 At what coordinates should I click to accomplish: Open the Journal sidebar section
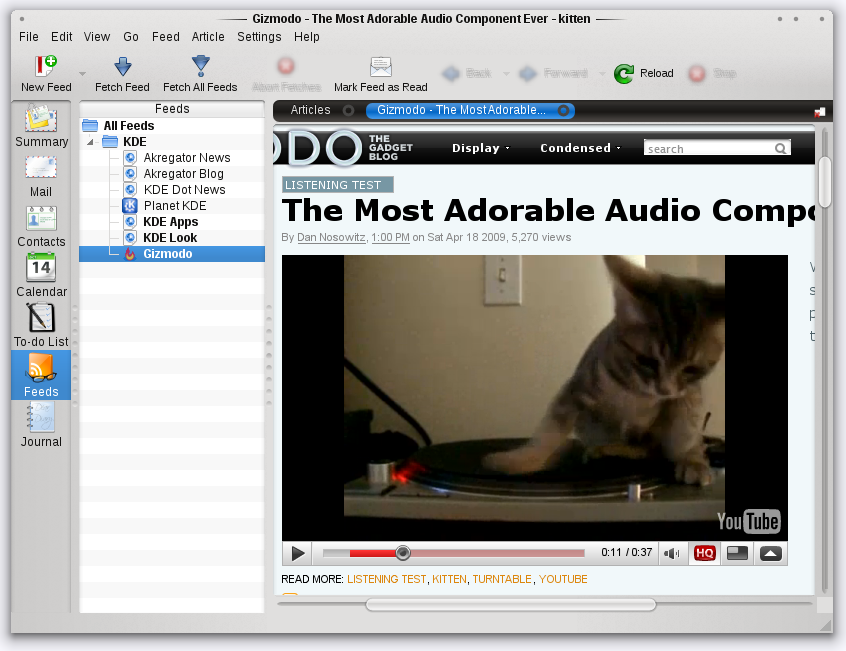tap(42, 426)
